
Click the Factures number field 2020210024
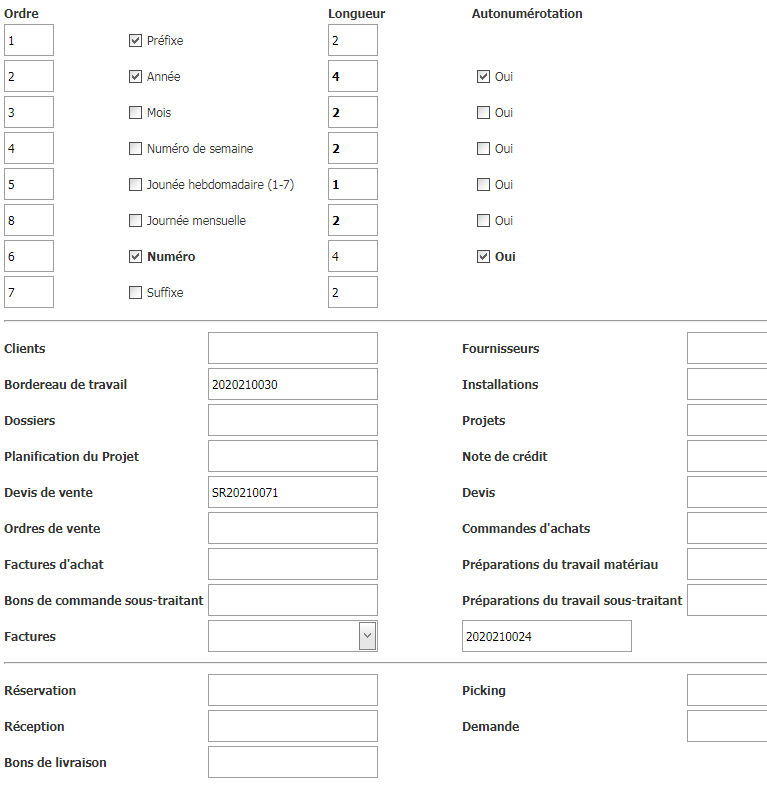(547, 636)
